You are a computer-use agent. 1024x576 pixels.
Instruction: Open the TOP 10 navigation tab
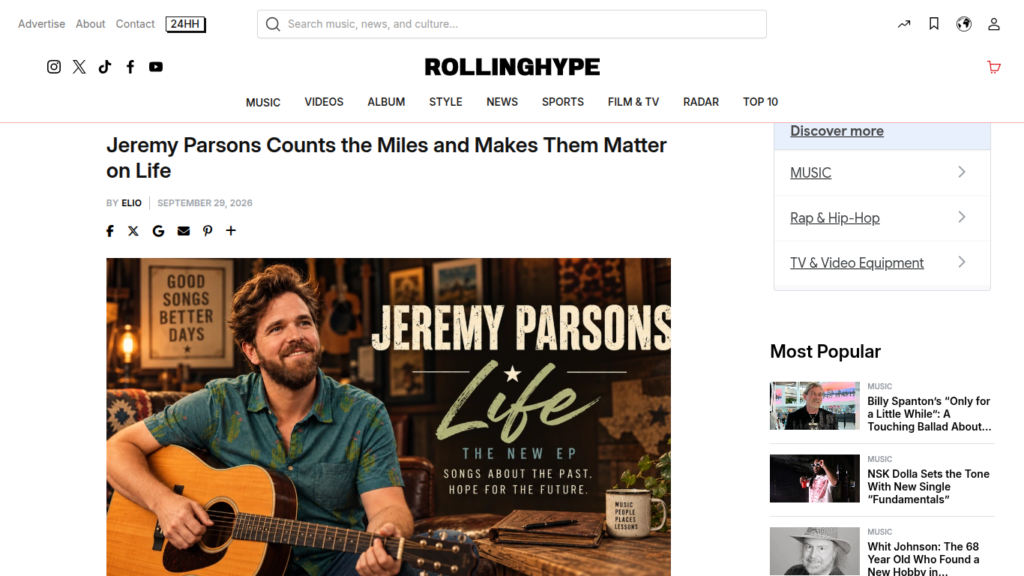[760, 102]
